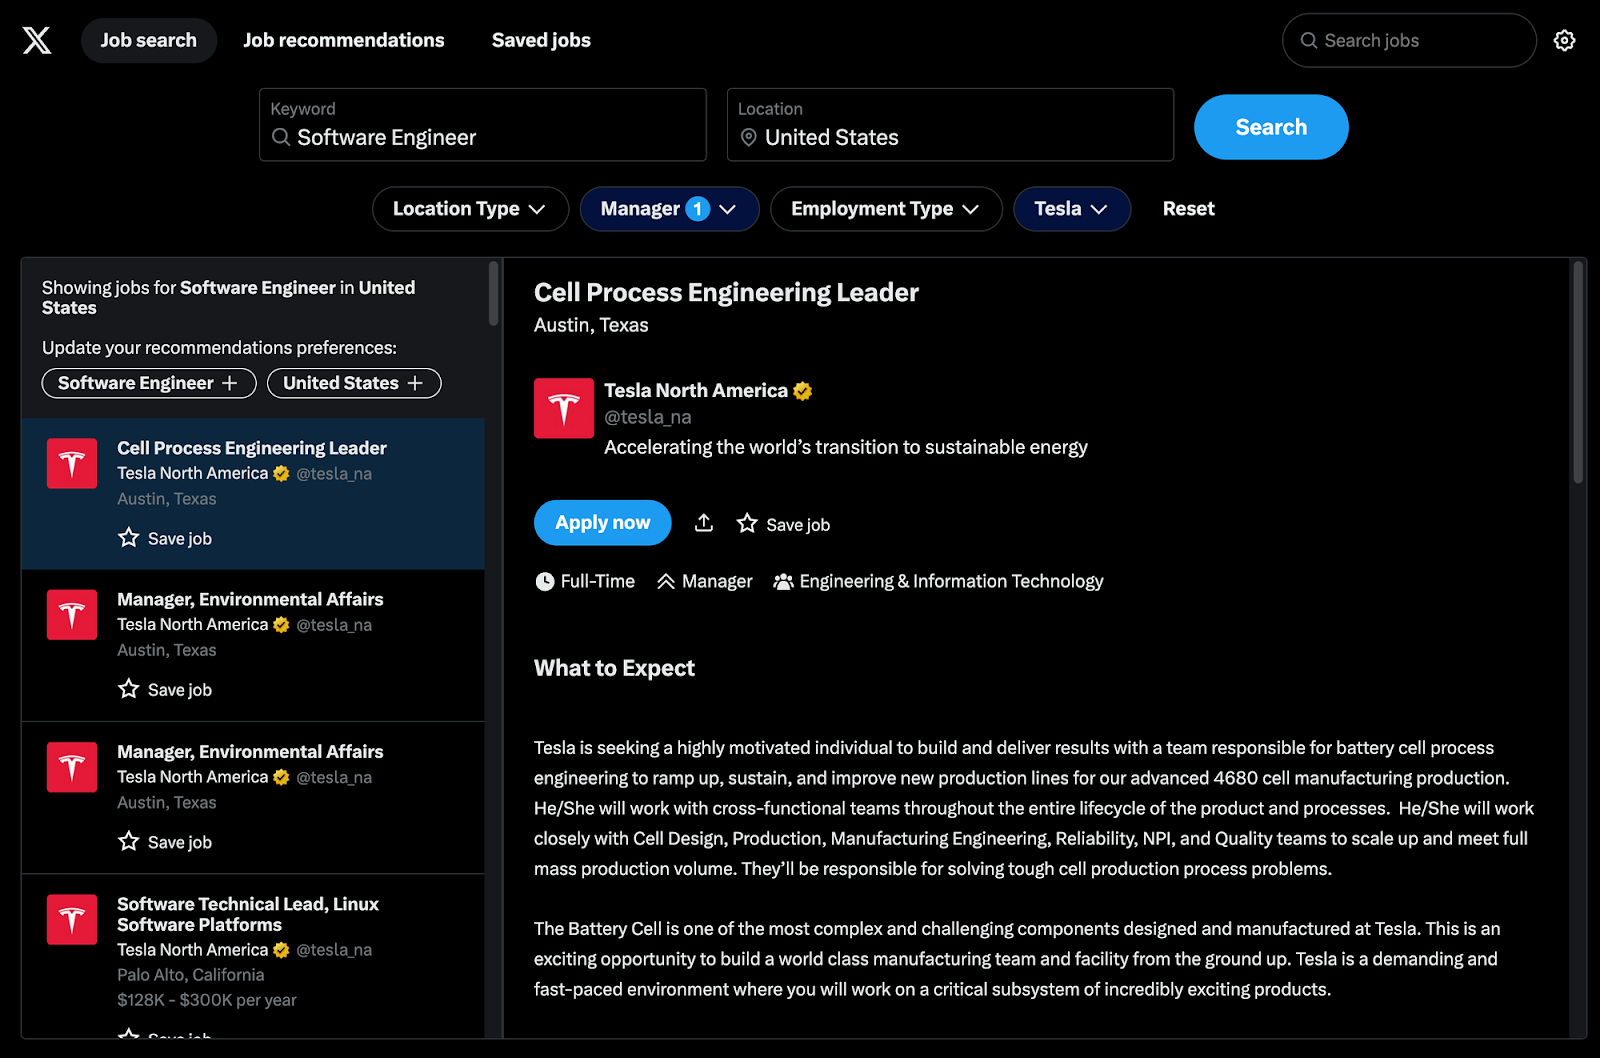Click verified badge next to Tesla North America header
Screen dimensions: 1600x1058
click(802, 391)
